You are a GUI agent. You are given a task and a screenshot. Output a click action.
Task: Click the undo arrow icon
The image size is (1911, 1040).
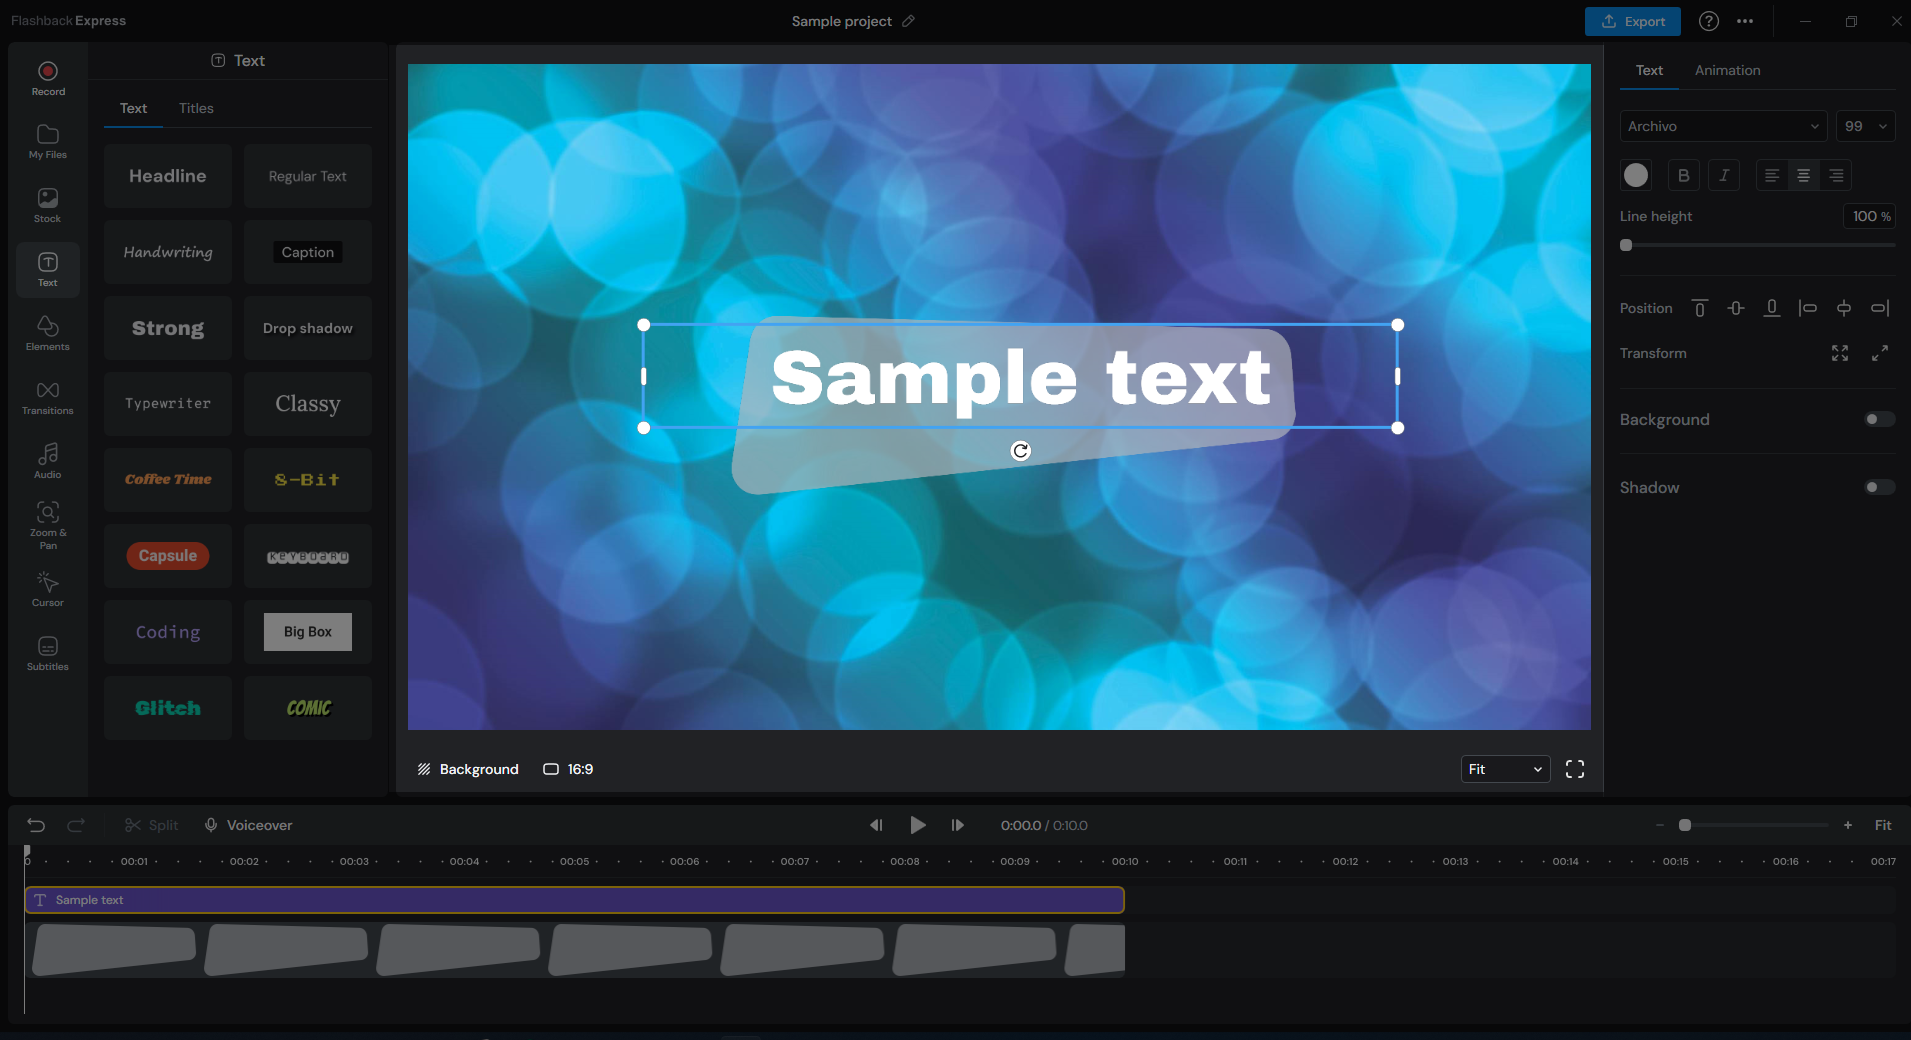tap(36, 825)
